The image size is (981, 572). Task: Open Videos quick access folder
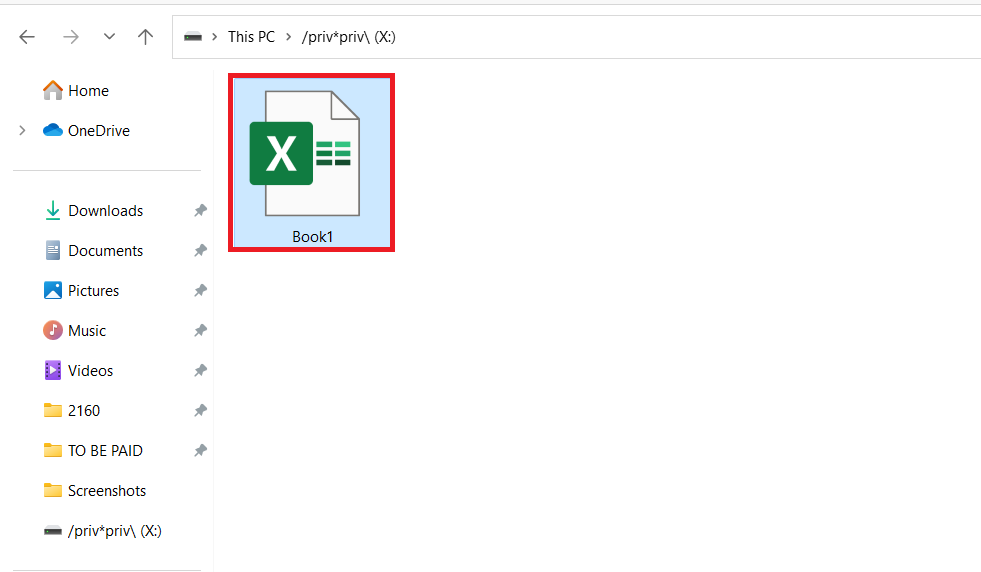pos(91,371)
